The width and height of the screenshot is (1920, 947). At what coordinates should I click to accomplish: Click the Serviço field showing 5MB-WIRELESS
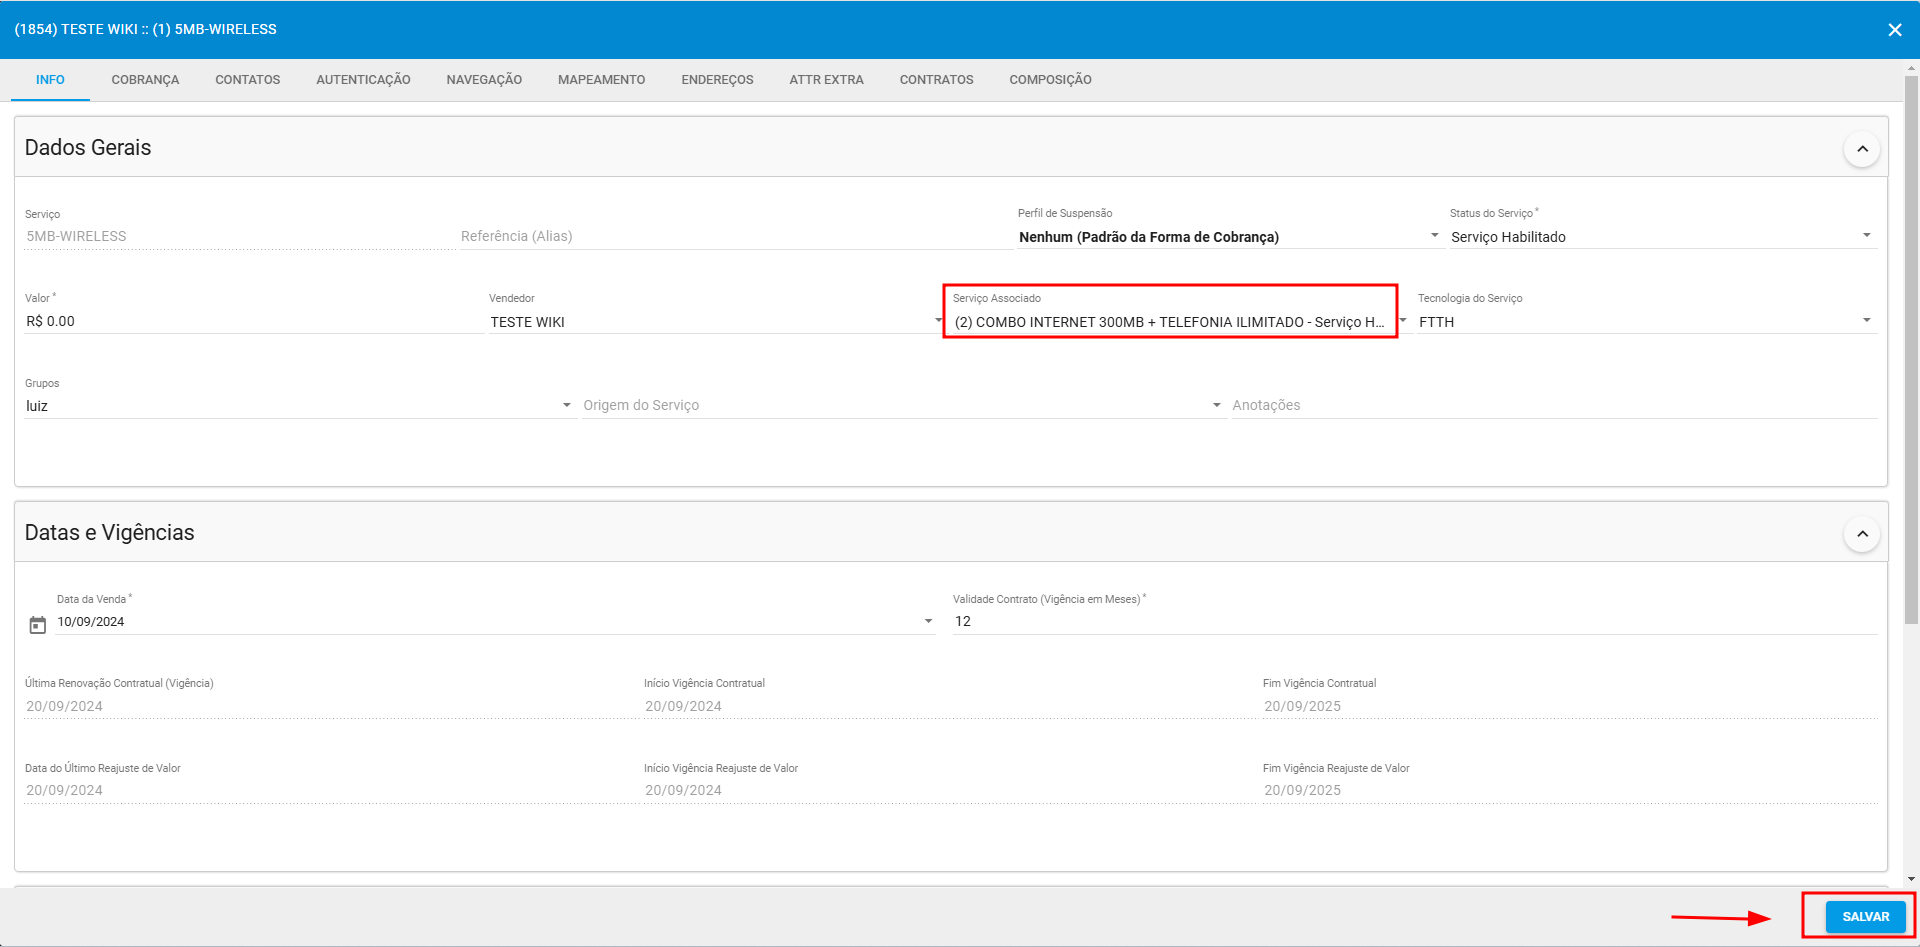point(238,237)
